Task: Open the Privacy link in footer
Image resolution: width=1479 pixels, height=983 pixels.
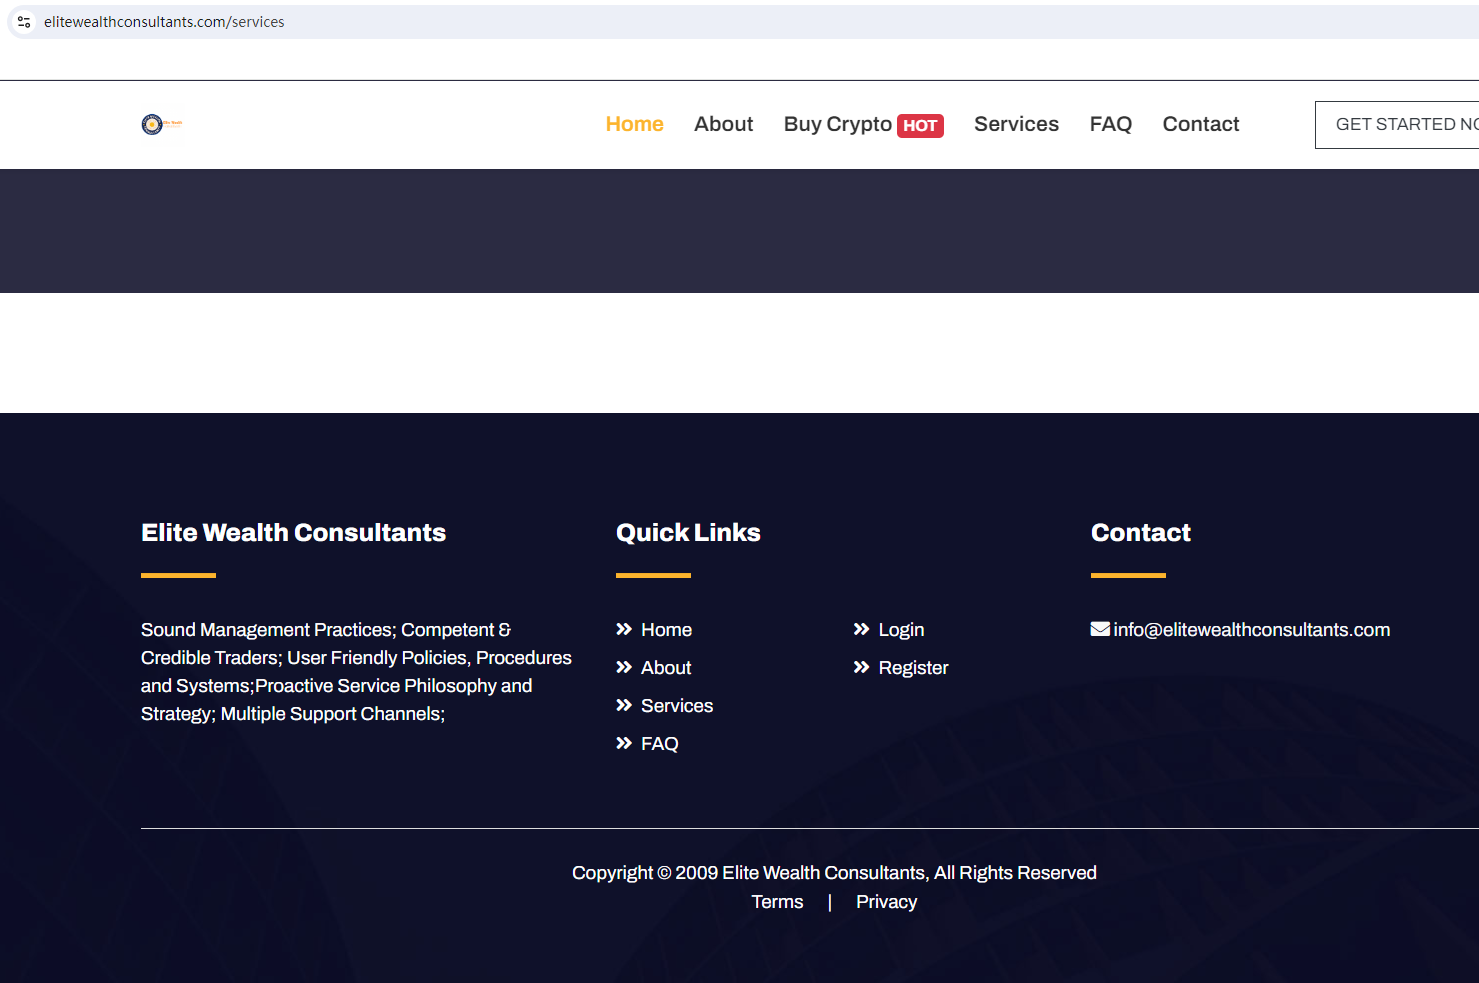Action: pyautogui.click(x=886, y=901)
